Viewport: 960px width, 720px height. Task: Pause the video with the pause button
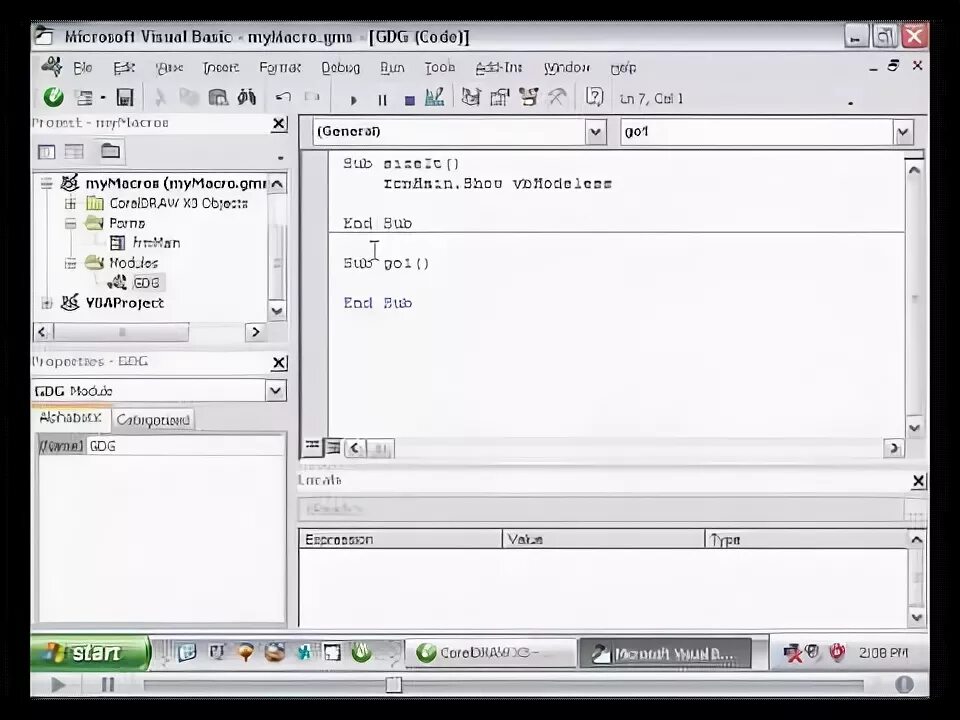(108, 684)
